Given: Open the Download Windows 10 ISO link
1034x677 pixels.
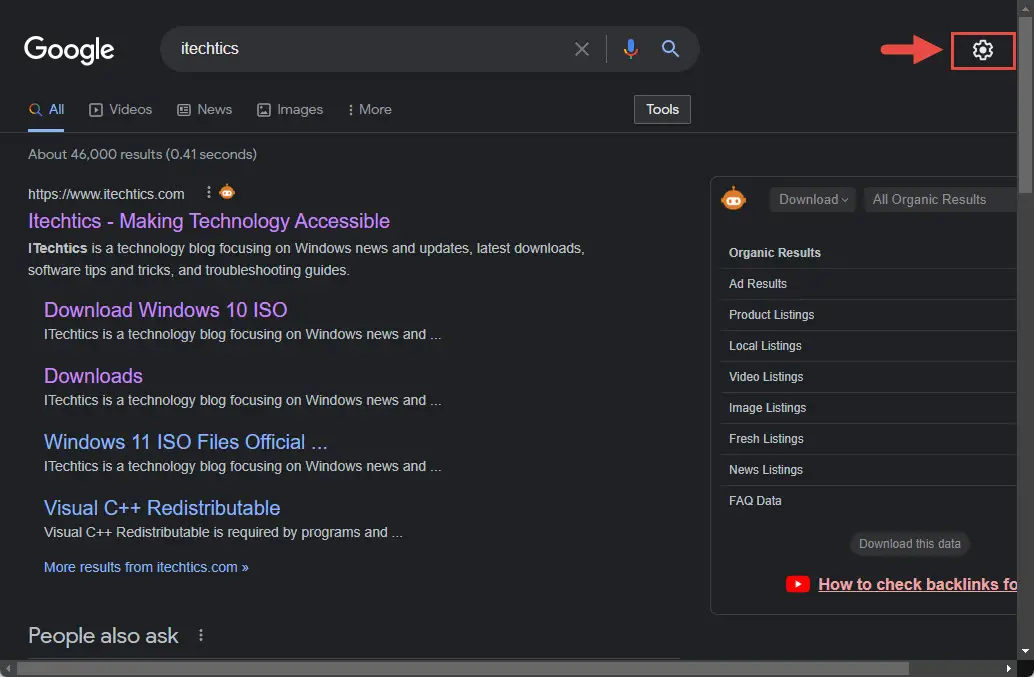Looking at the screenshot, I should point(166,310).
